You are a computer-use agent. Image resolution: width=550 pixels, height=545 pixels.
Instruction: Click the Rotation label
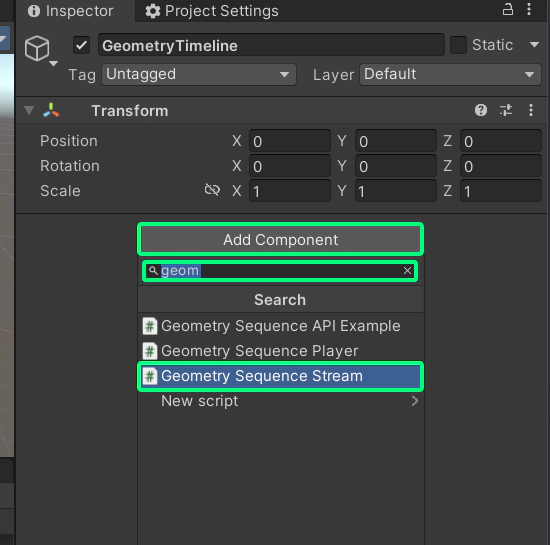click(70, 166)
